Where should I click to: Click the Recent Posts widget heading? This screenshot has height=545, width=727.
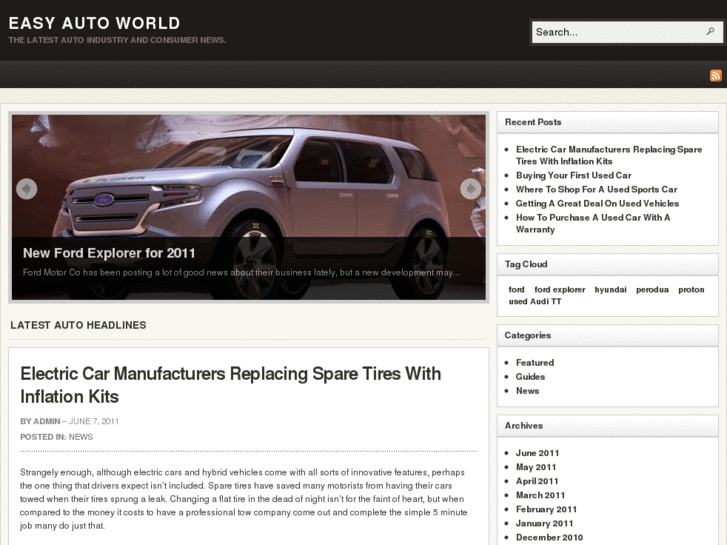(x=533, y=122)
